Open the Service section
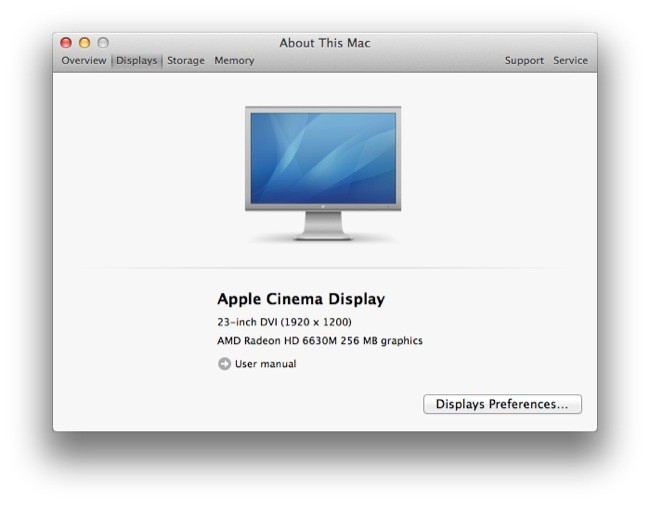Screen dimensions: 650x505 570,61
